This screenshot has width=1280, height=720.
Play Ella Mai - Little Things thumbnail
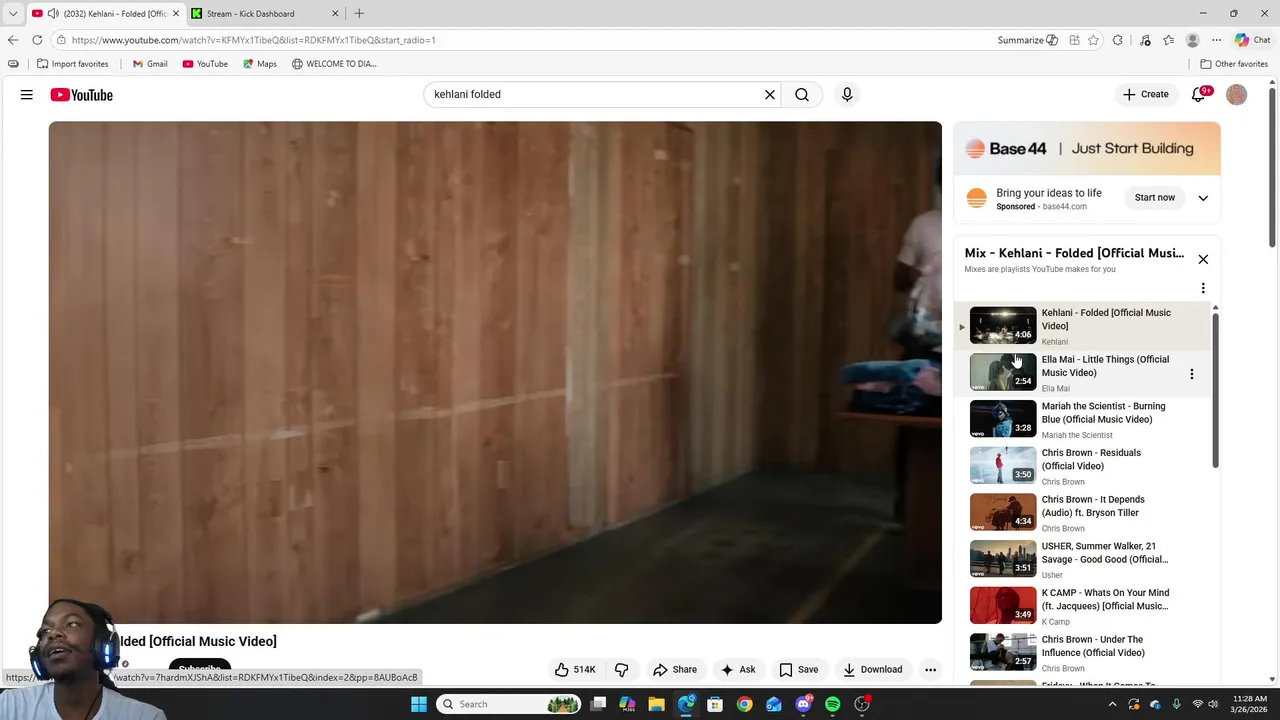[x=1003, y=372]
